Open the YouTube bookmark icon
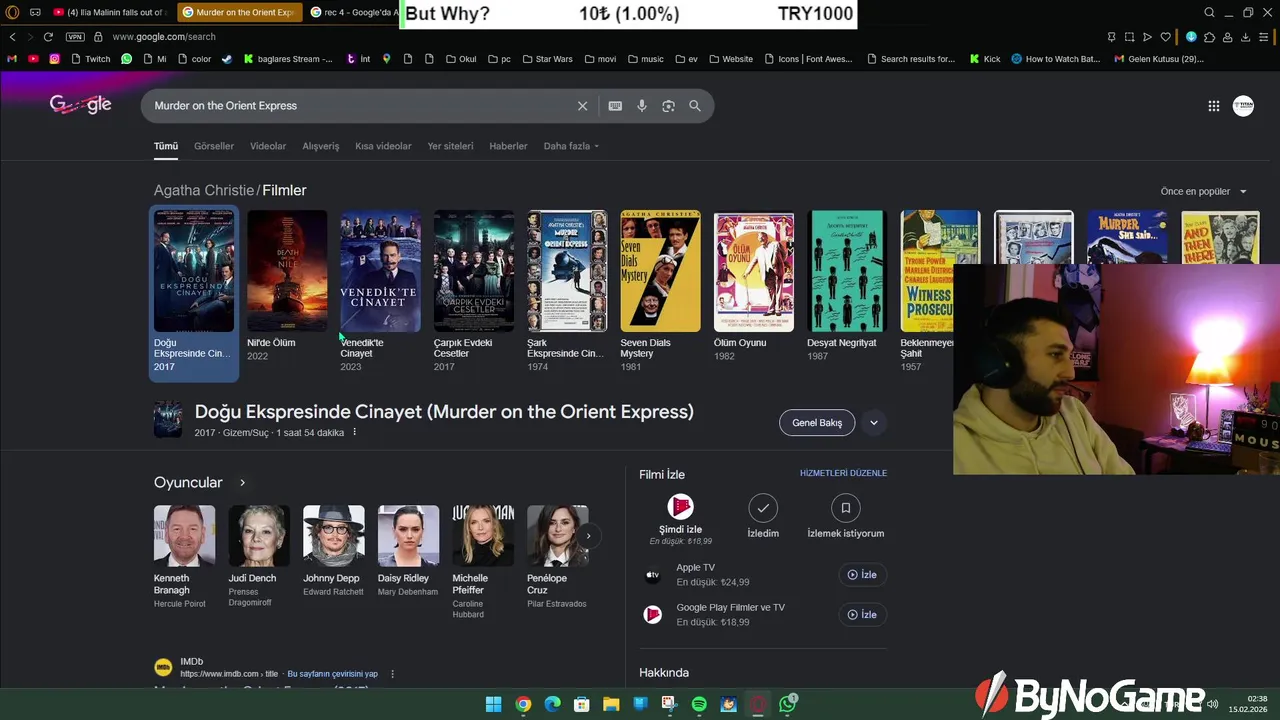The image size is (1280, 720). pyautogui.click(x=33, y=59)
